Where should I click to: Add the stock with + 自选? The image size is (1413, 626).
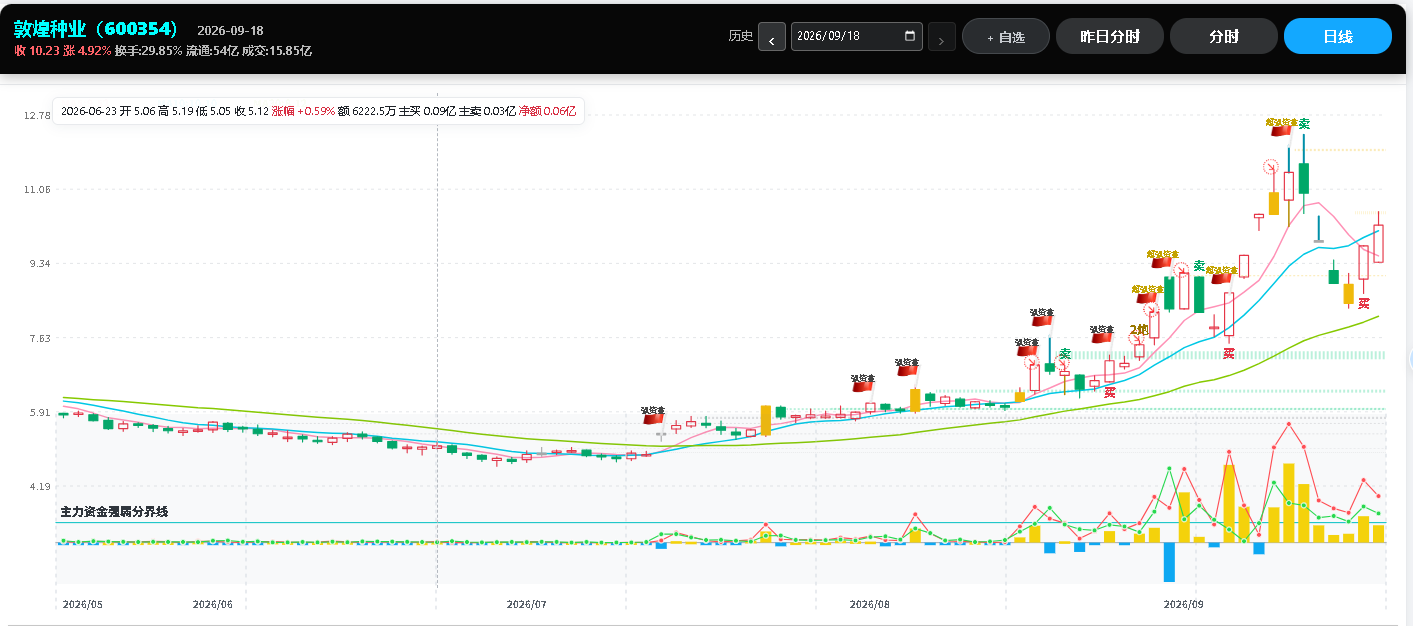pyautogui.click(x=1006, y=36)
